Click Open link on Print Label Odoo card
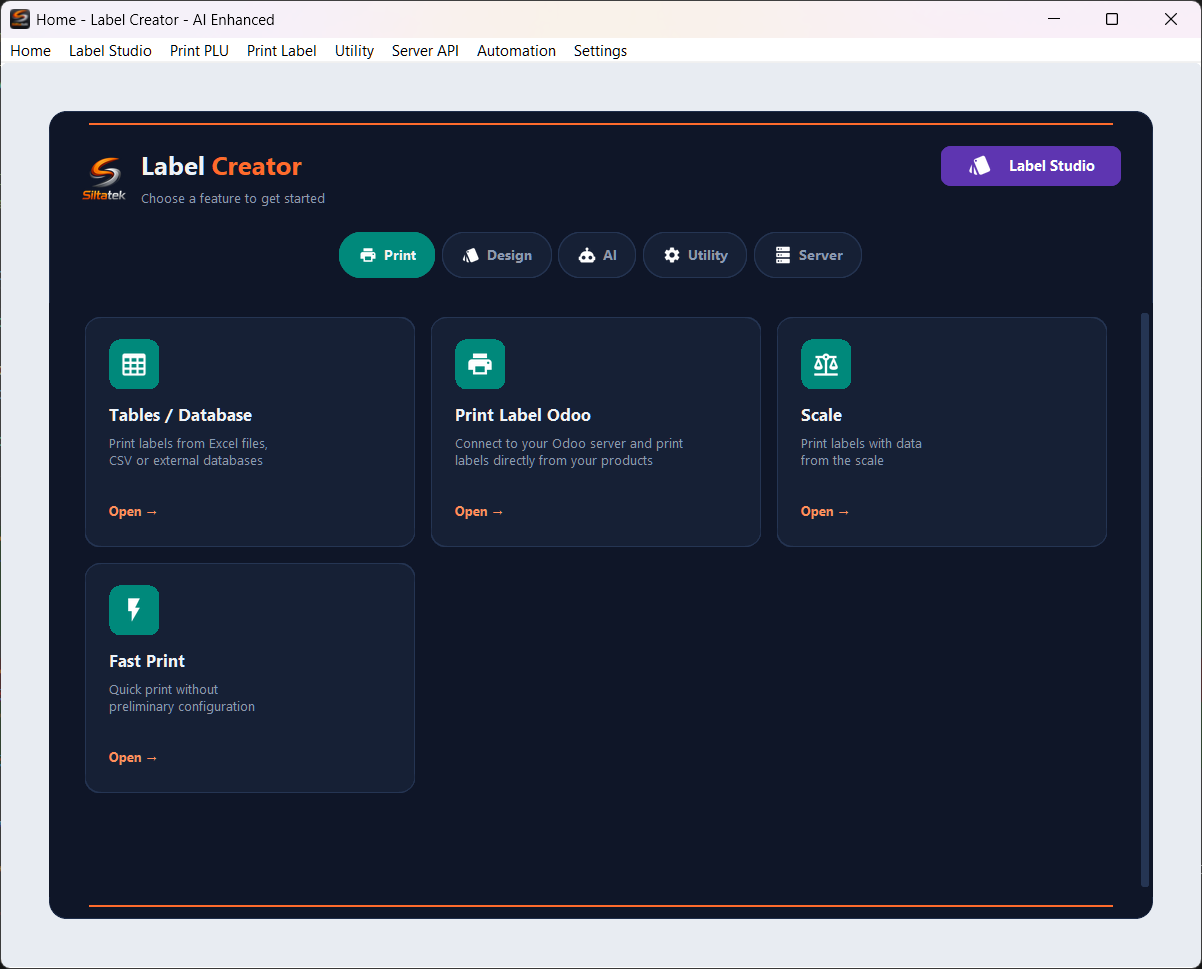The image size is (1202, 969). click(479, 511)
